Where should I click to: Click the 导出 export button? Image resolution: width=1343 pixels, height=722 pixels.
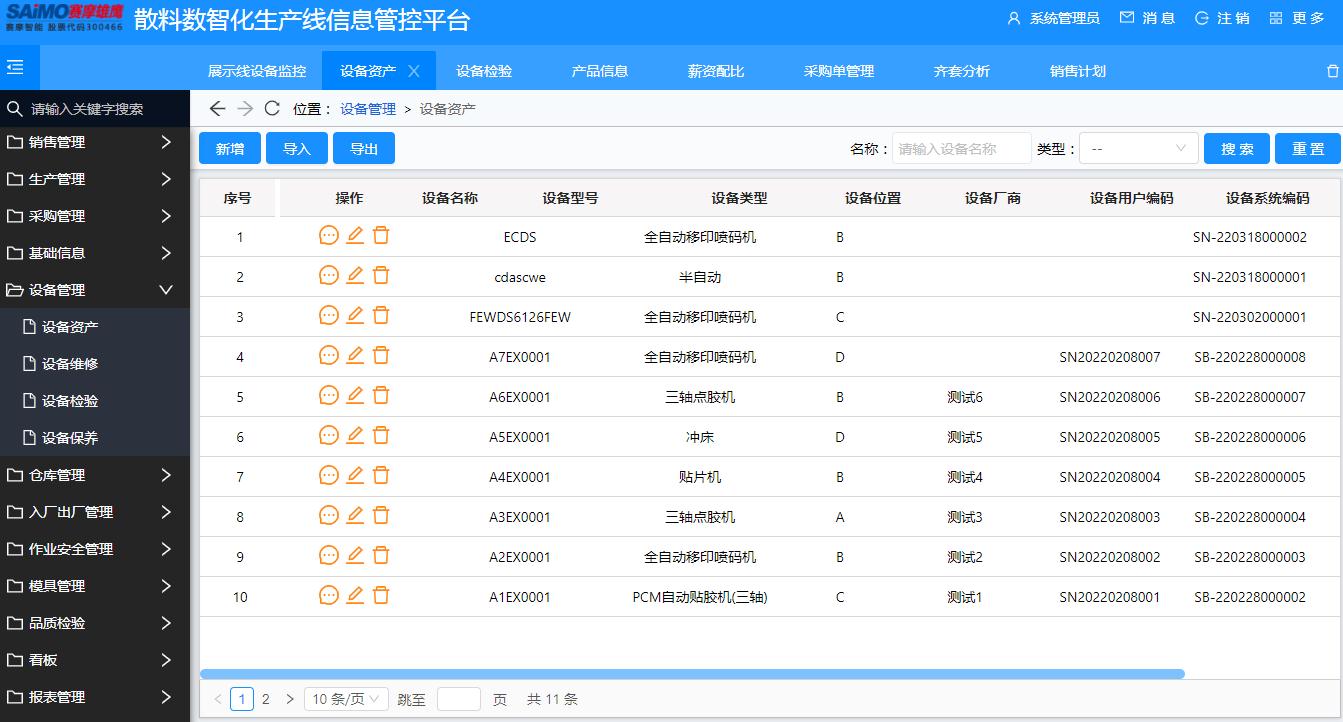(x=364, y=147)
